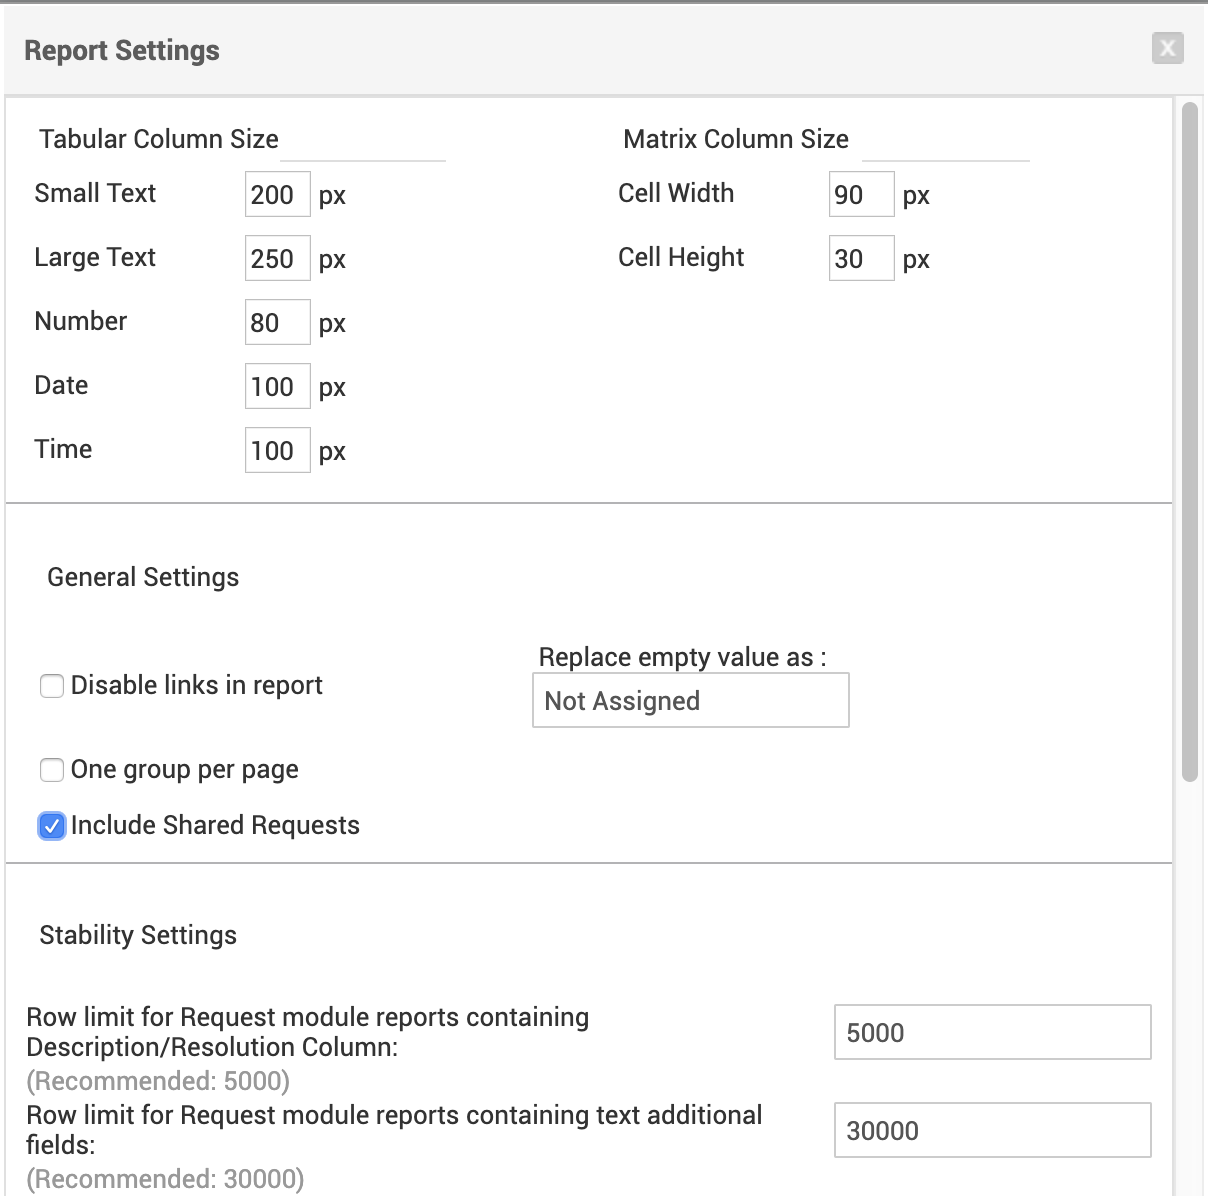The image size is (1208, 1200).
Task: Click the Report Settings title bar
Action: pos(600,50)
